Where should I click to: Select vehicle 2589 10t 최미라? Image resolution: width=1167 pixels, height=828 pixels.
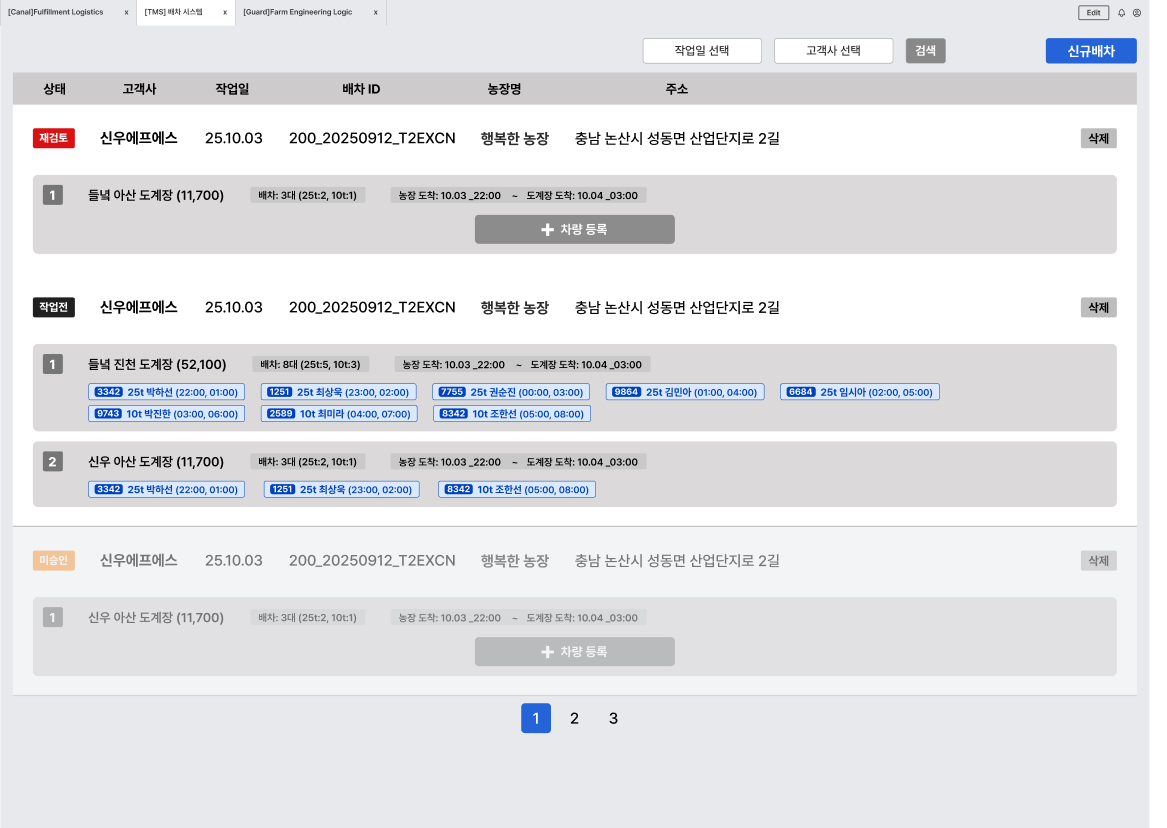(339, 414)
